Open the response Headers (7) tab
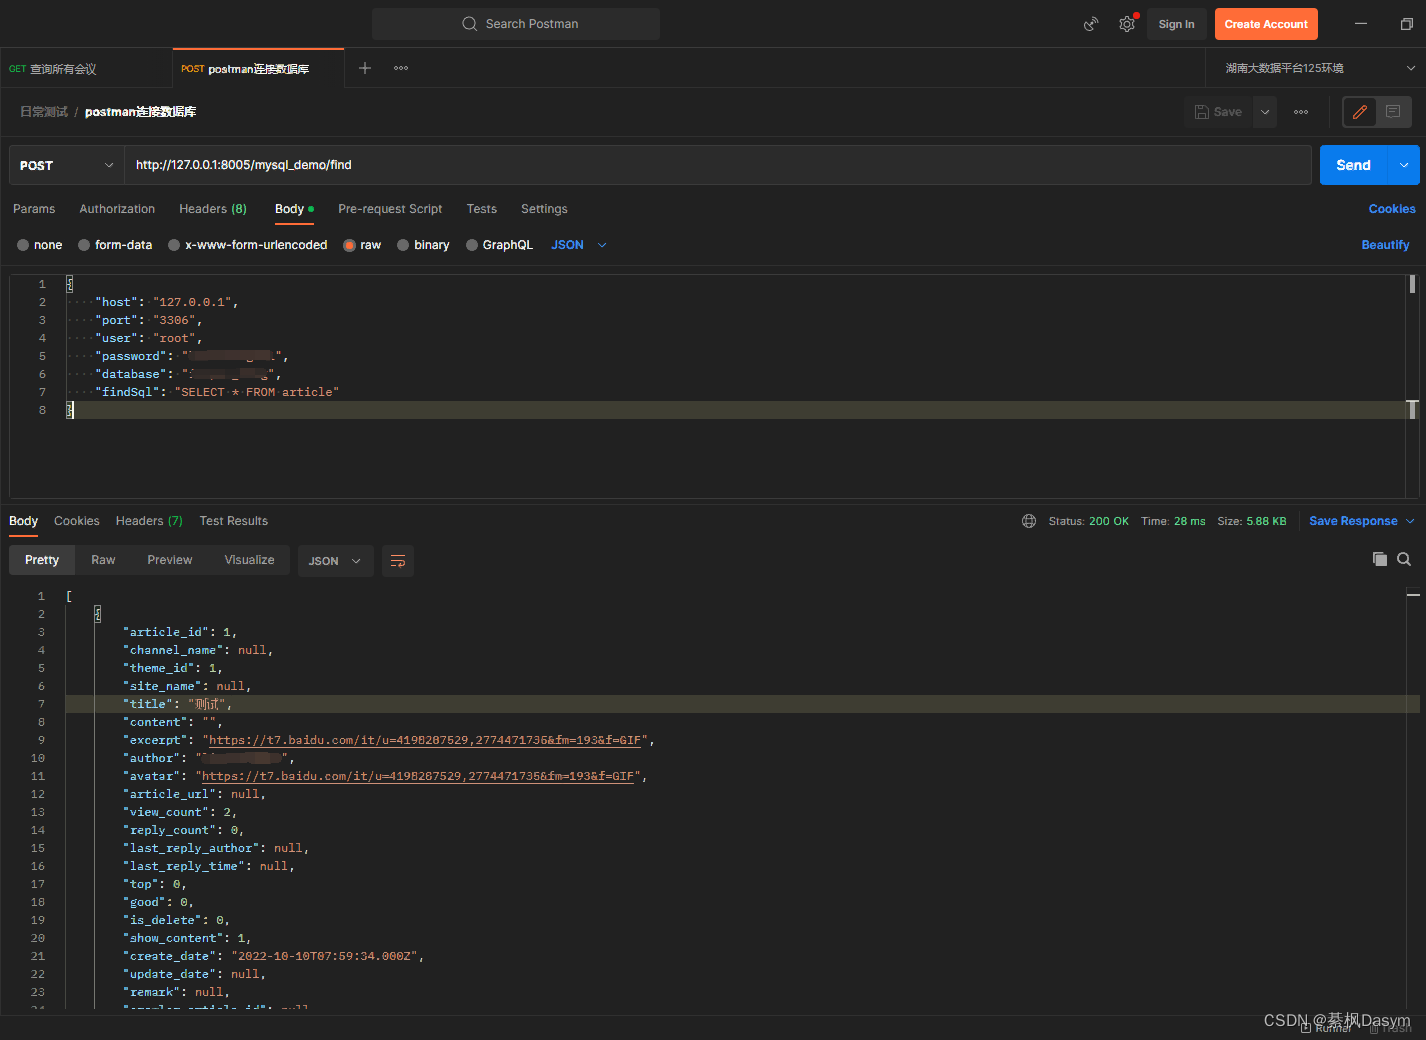 click(x=149, y=521)
